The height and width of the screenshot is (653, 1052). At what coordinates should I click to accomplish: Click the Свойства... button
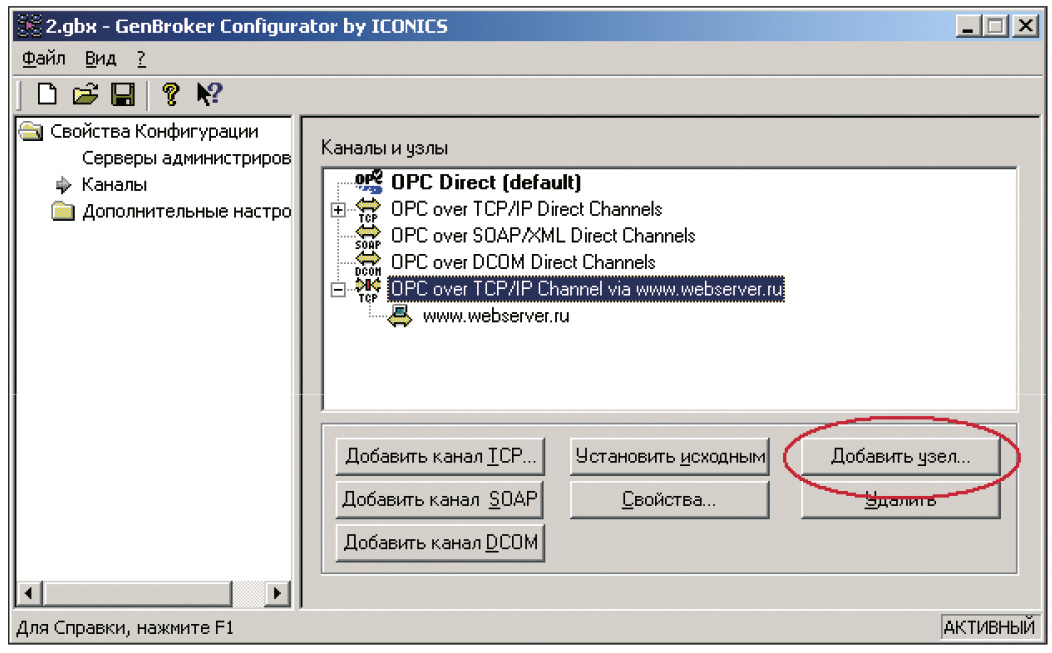coord(670,499)
